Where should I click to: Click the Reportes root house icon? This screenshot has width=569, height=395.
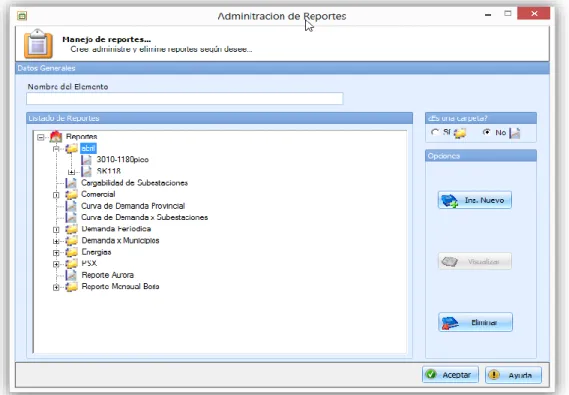pos(56,137)
